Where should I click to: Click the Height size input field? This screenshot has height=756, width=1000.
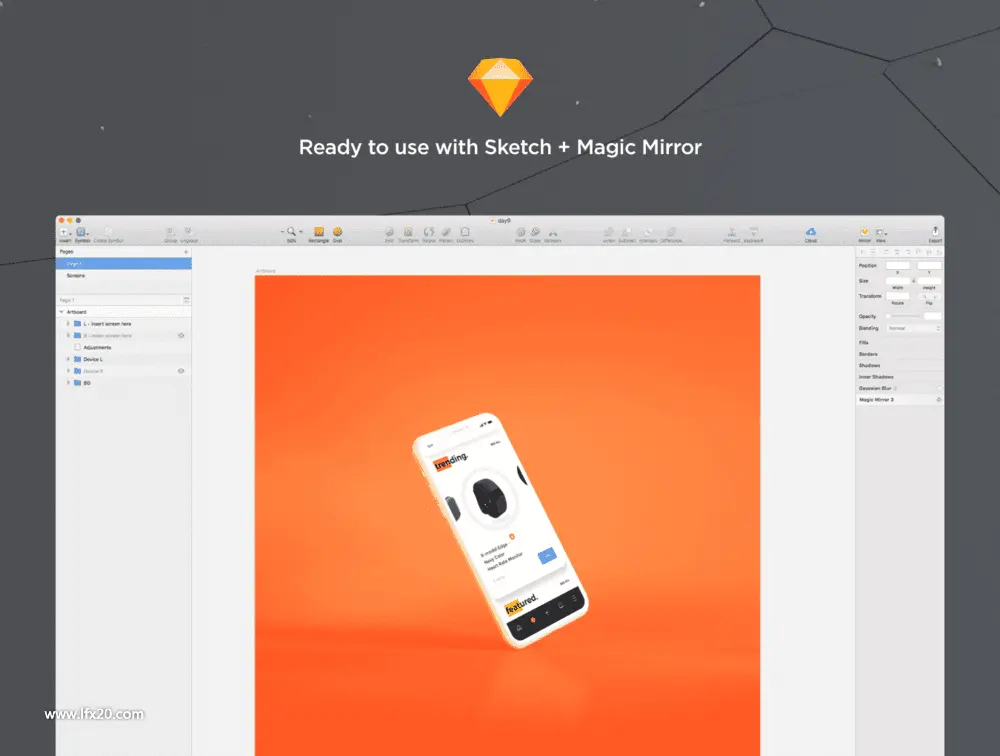pos(929,281)
